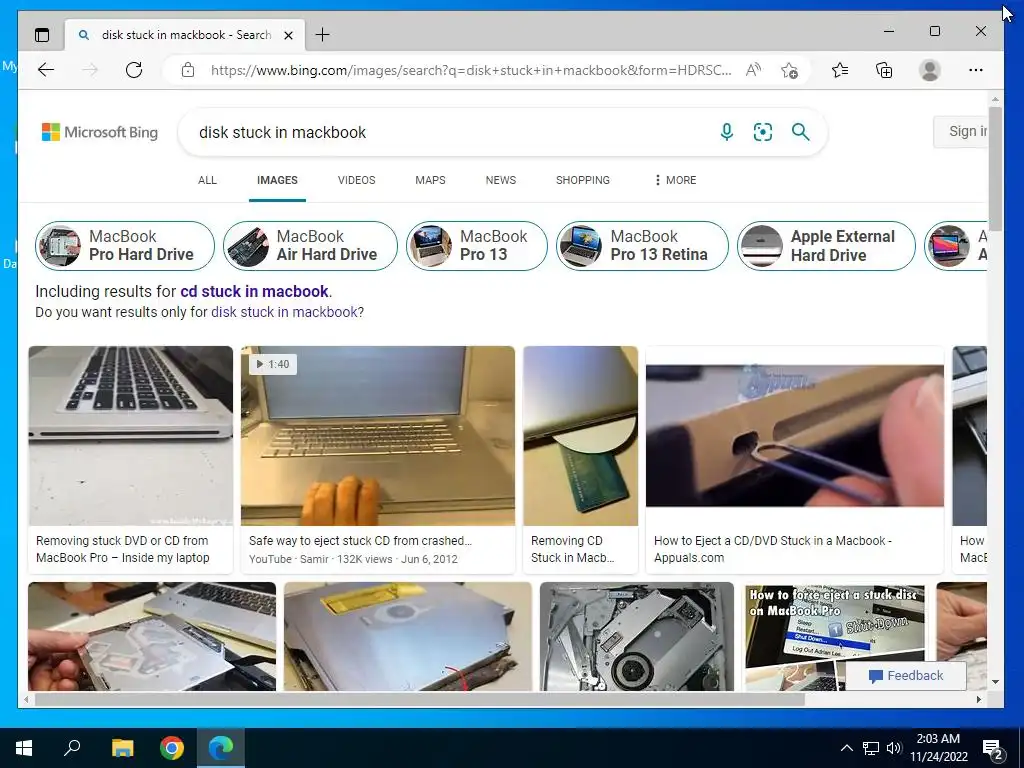Screen dimensions: 1024x768
Task: Click the 1:40 video duration badge
Action: [272, 364]
